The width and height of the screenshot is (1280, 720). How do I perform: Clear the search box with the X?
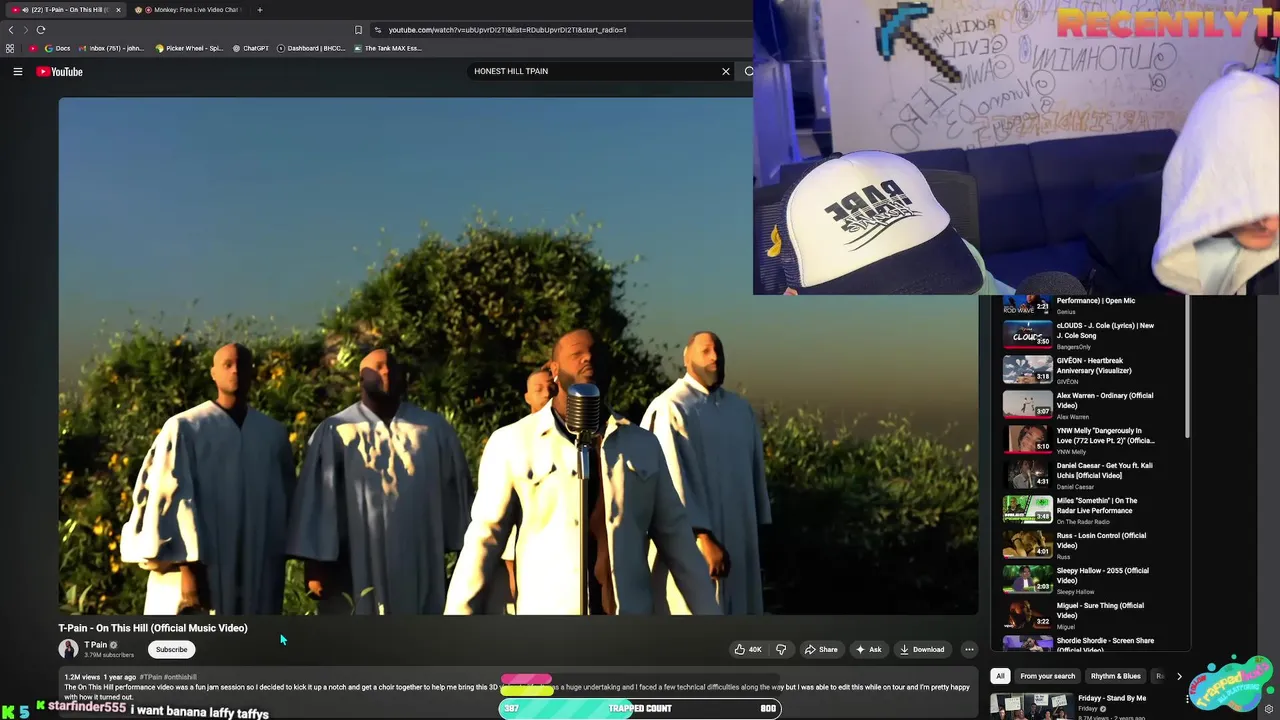point(726,71)
